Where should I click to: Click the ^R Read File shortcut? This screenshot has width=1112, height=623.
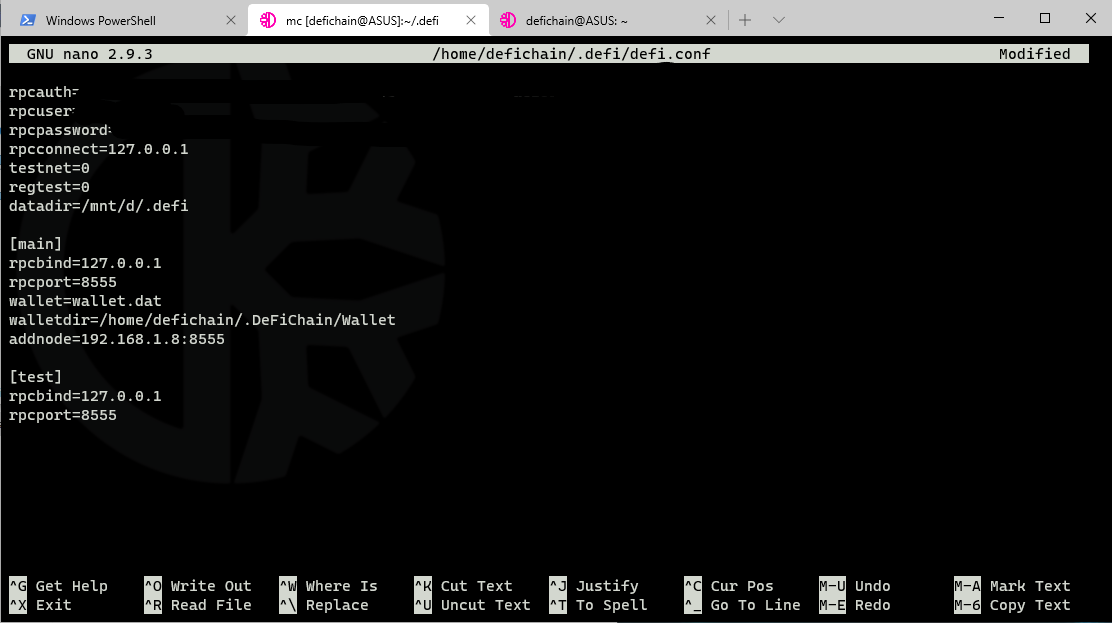click(x=198, y=605)
